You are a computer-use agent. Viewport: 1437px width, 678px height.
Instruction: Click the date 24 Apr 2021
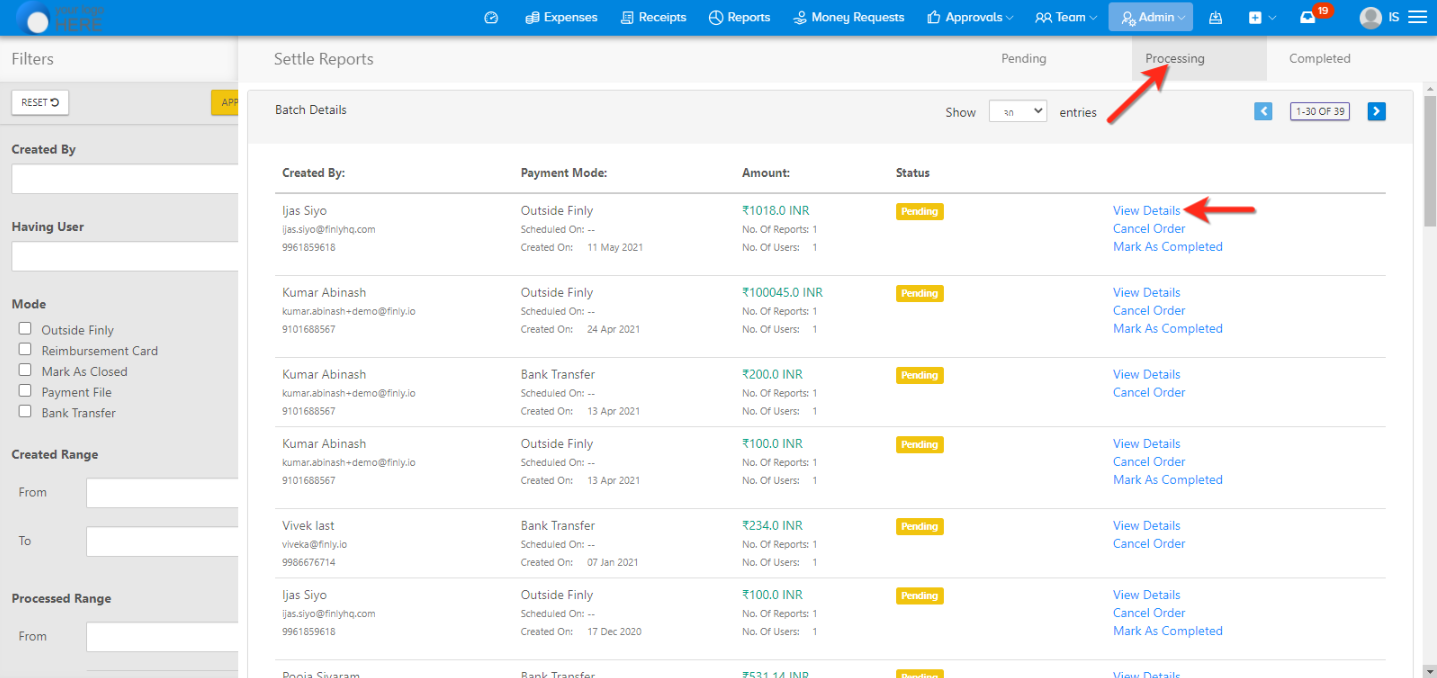614,329
